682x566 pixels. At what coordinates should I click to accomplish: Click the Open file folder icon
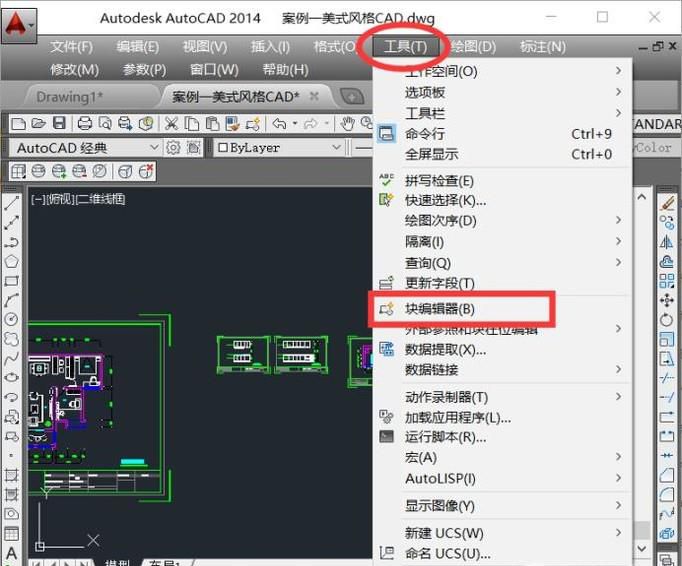click(x=39, y=124)
